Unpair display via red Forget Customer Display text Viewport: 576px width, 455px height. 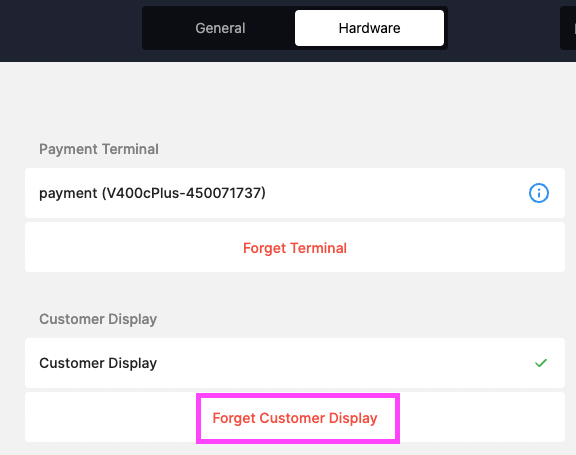click(x=295, y=418)
